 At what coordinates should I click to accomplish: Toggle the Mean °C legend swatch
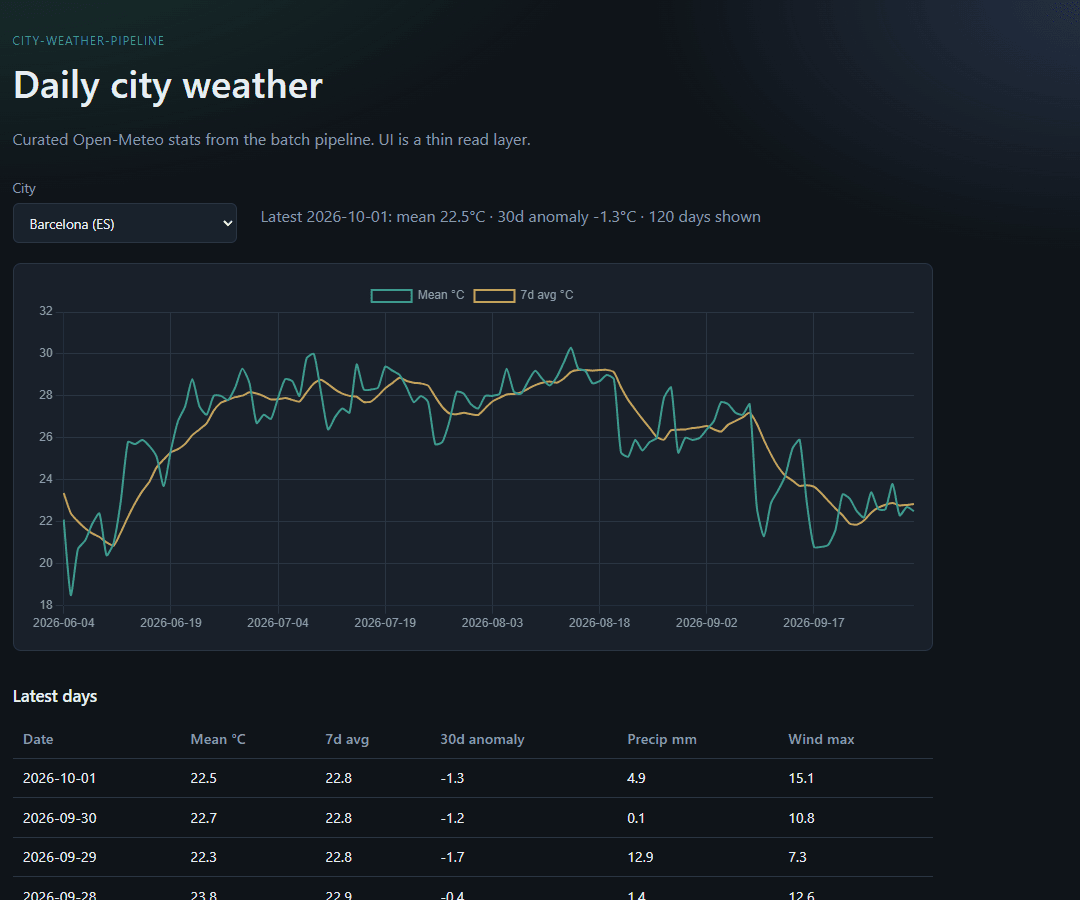[x=391, y=295]
